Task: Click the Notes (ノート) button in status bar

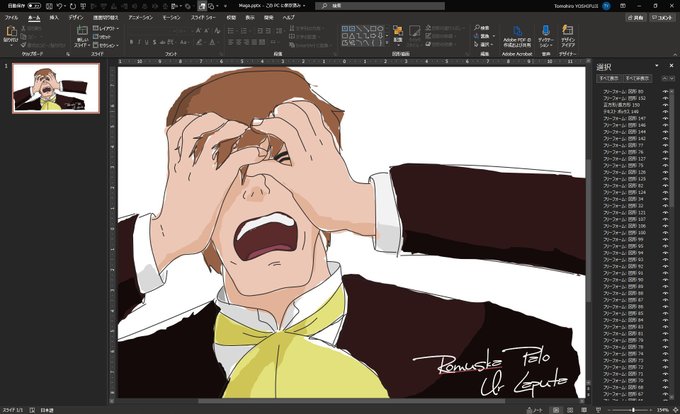Action: (x=535, y=410)
